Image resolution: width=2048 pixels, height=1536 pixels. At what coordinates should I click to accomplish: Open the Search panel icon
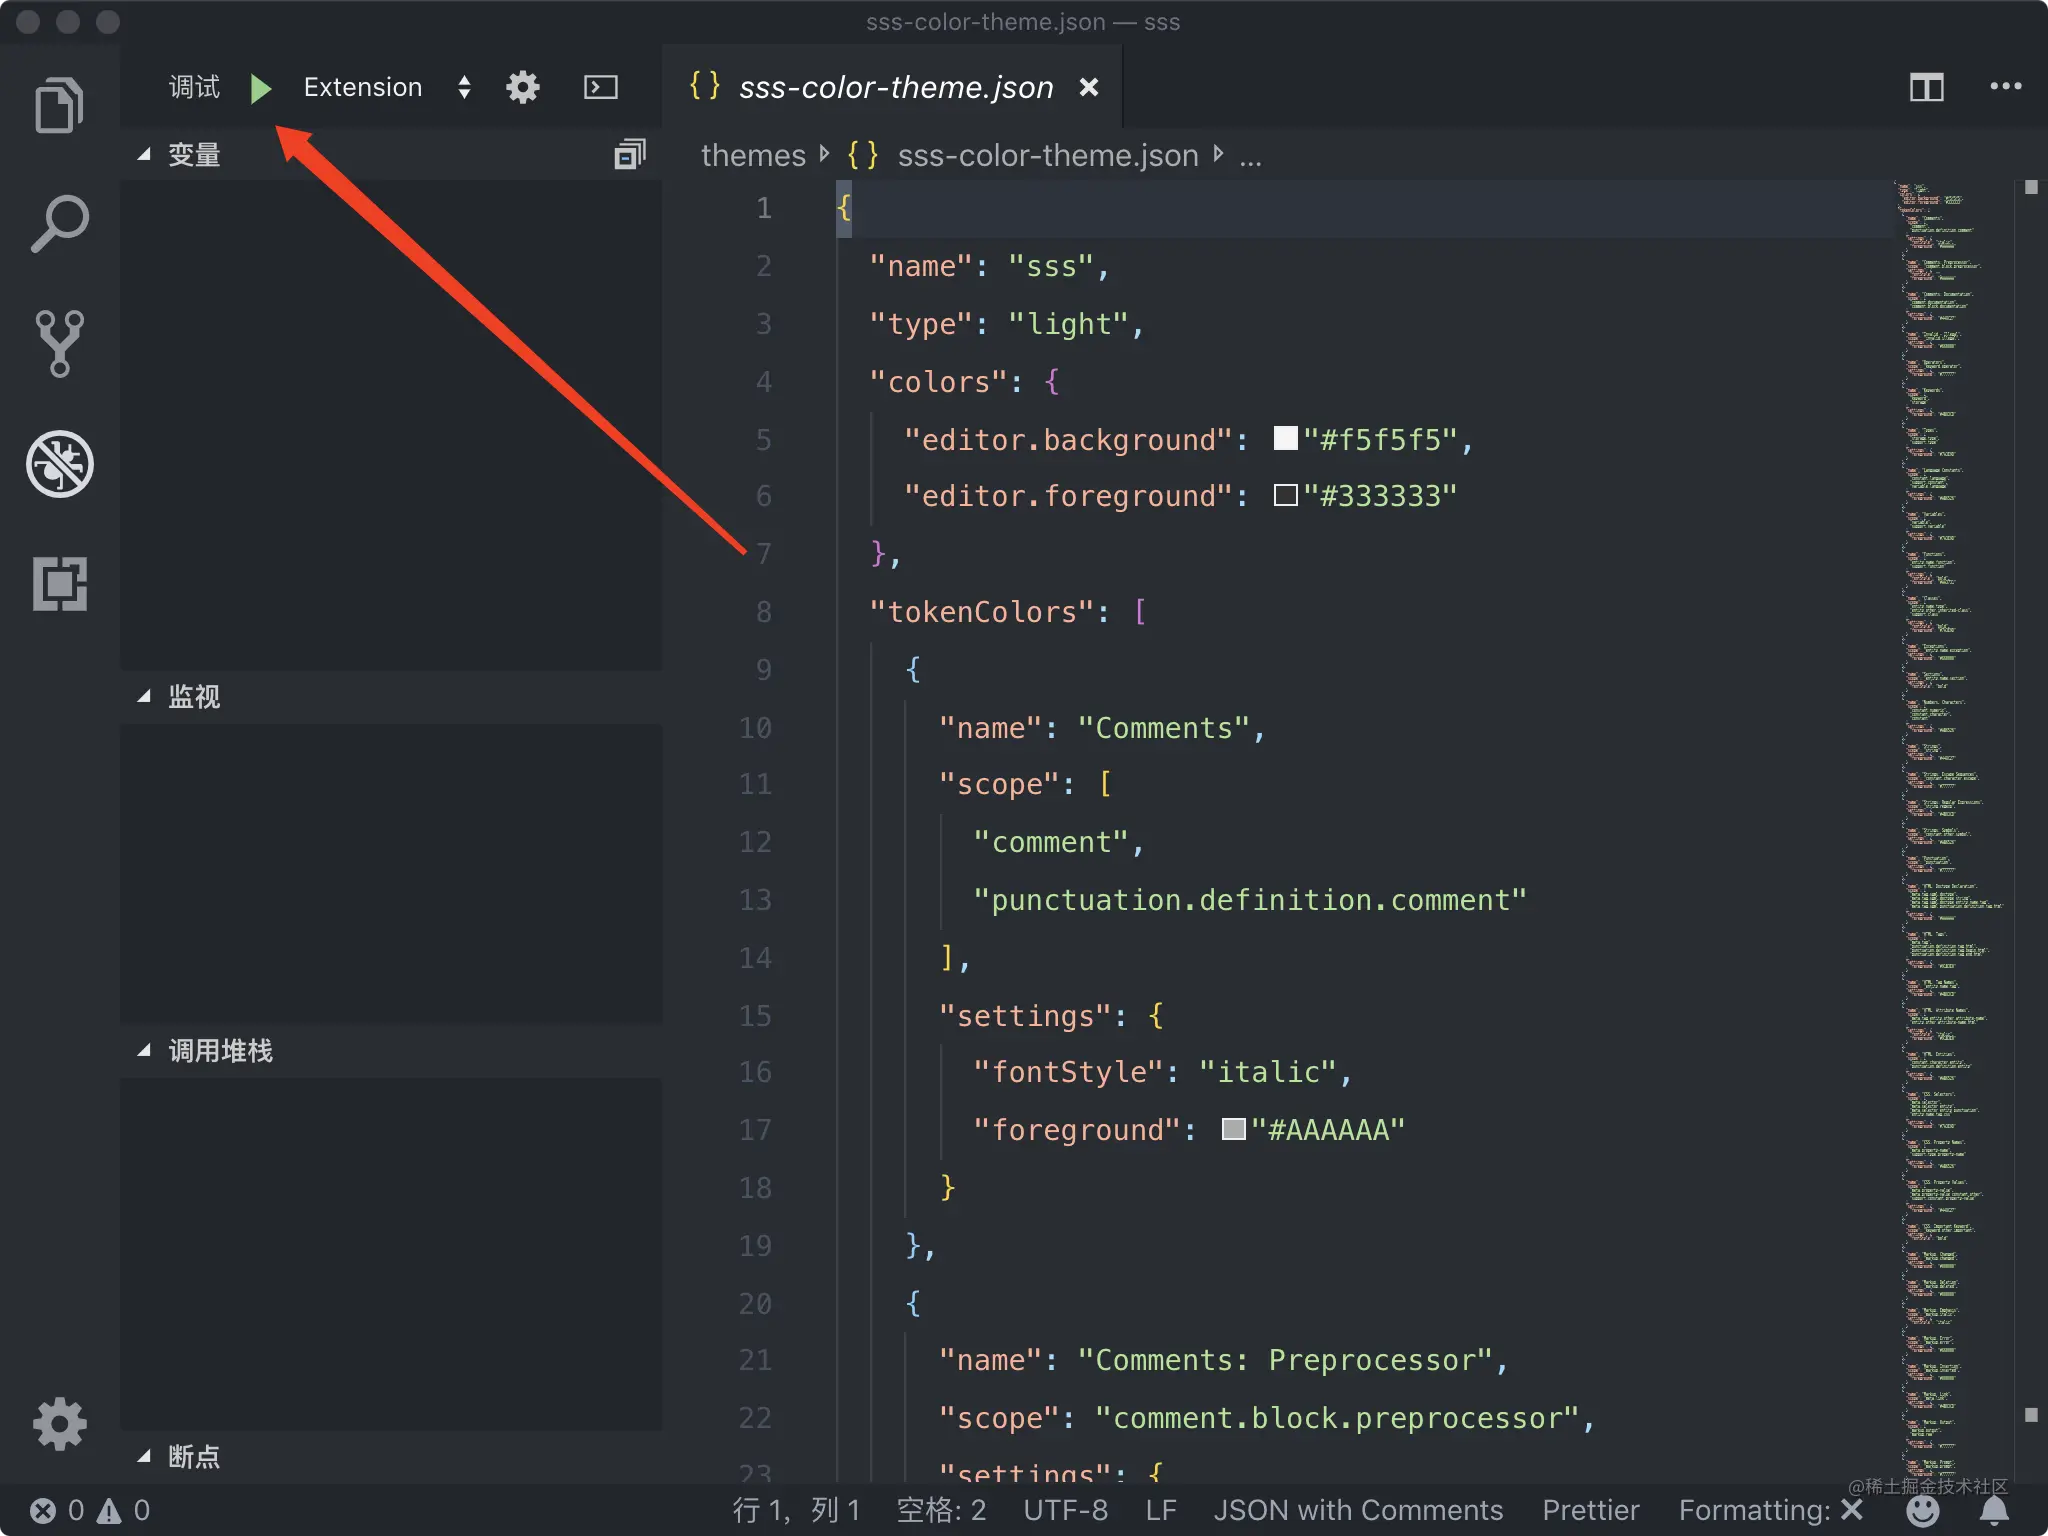[59, 223]
